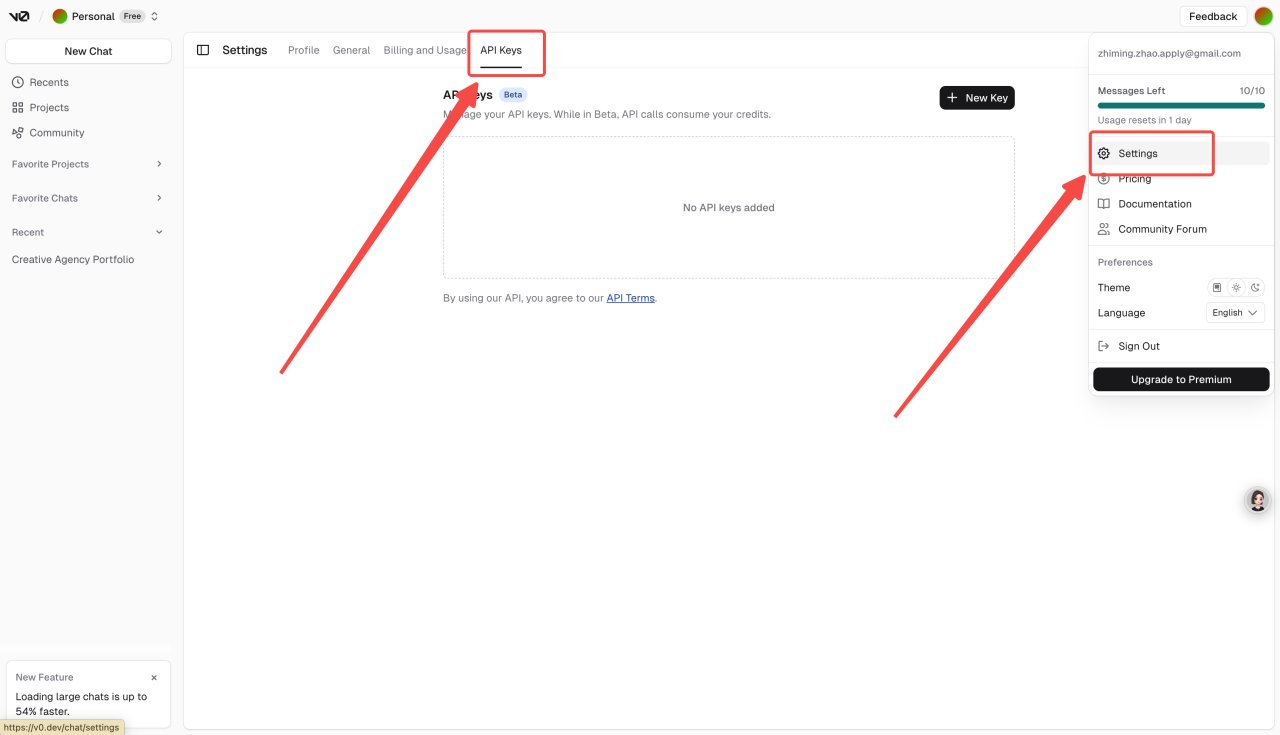1280x735 pixels.
Task: Click the Messages Left usage bar
Action: [1180, 105]
